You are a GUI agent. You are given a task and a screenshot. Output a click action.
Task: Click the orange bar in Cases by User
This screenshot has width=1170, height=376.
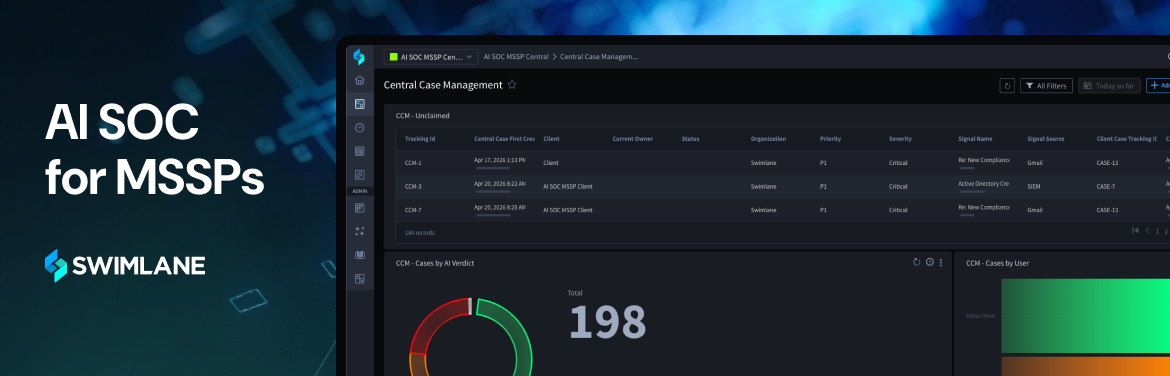tap(1086, 366)
